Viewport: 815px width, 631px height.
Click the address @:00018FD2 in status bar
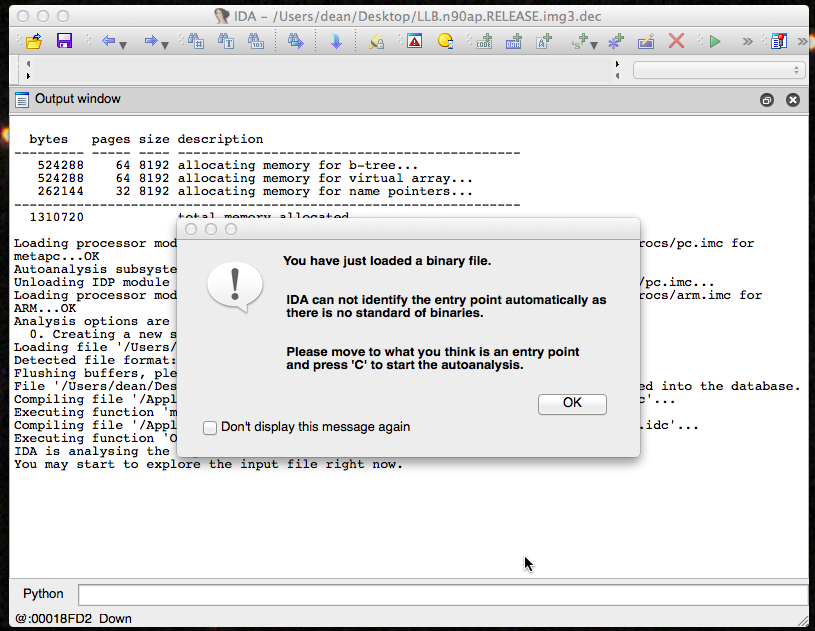tap(53, 619)
